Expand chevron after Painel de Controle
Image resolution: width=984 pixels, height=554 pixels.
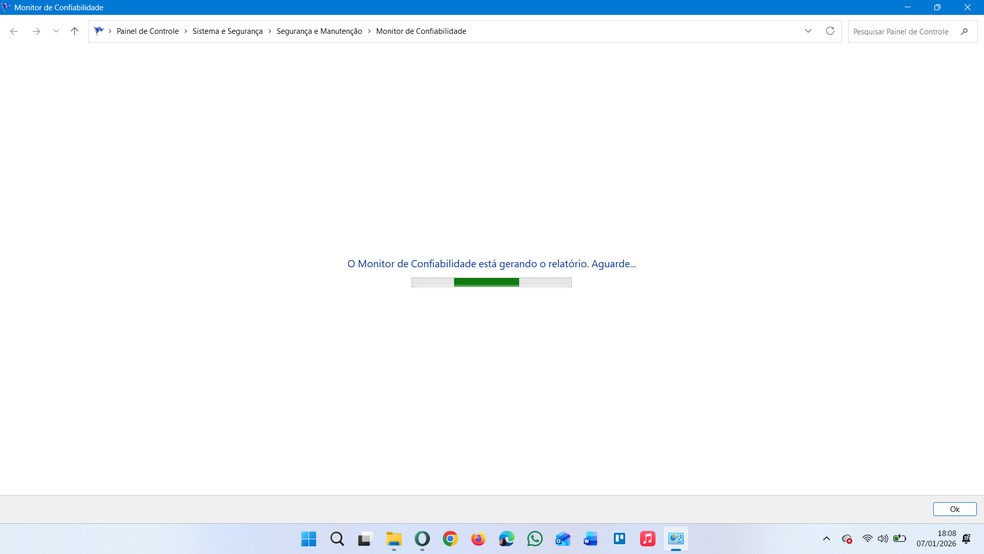click(x=186, y=31)
